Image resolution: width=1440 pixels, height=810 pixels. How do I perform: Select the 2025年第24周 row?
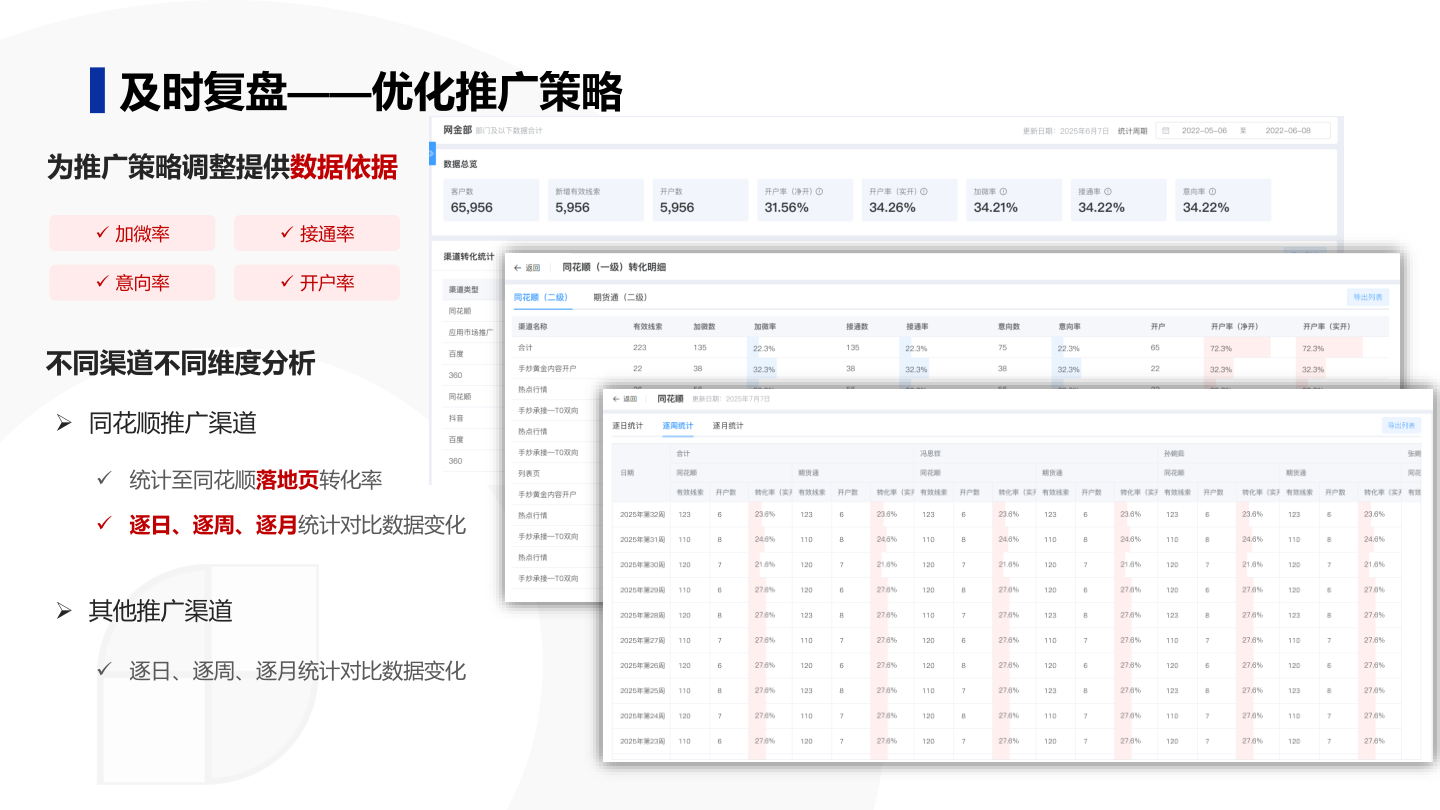[1014, 716]
